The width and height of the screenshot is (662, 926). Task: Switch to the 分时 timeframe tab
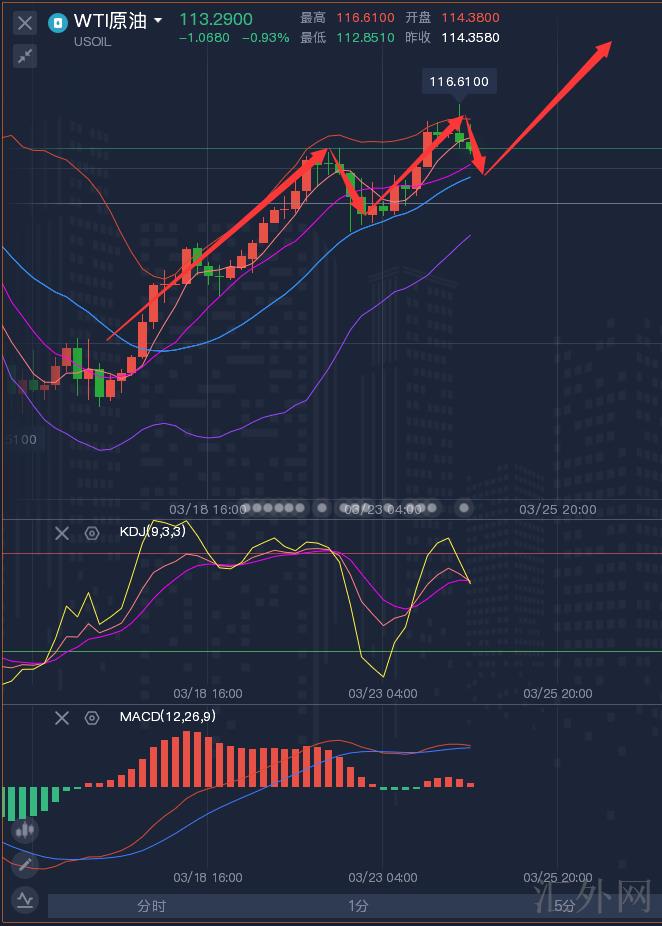[x=151, y=906]
